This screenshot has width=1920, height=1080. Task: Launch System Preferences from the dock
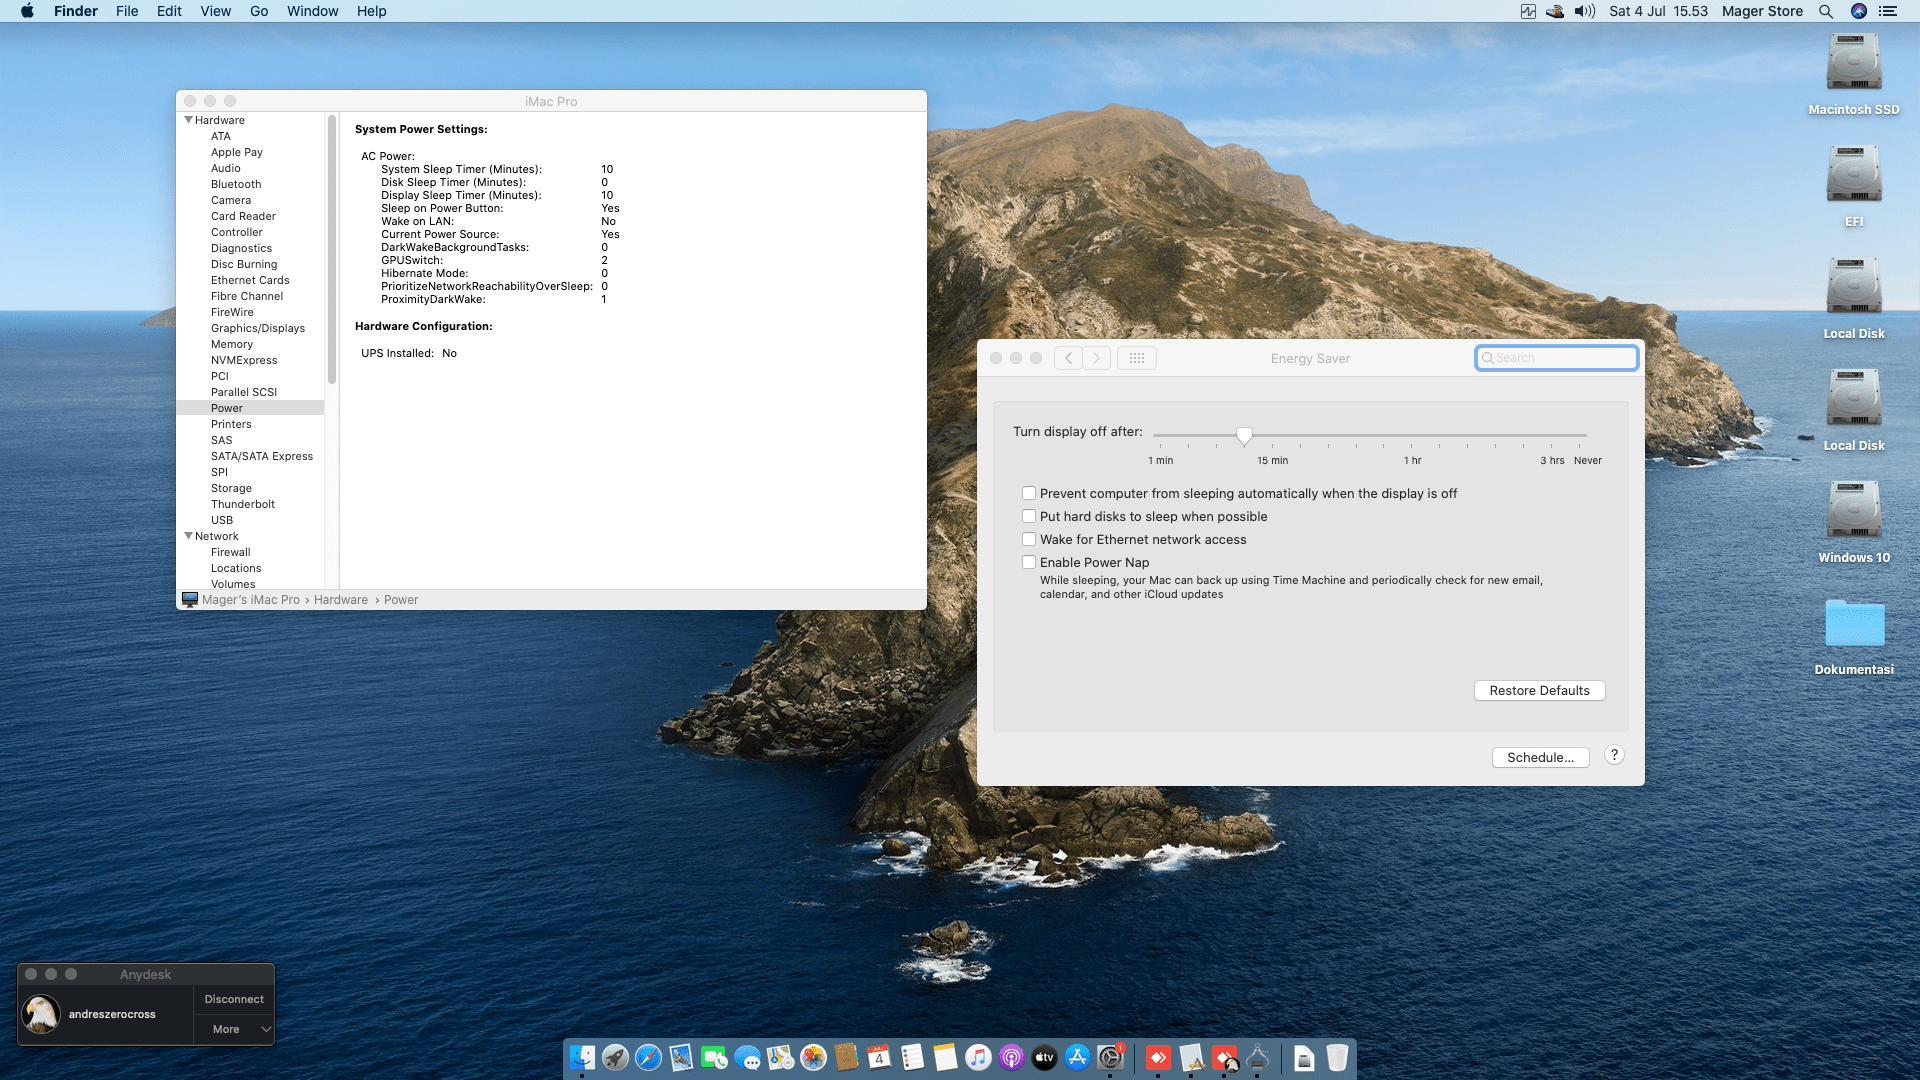[1110, 1057]
